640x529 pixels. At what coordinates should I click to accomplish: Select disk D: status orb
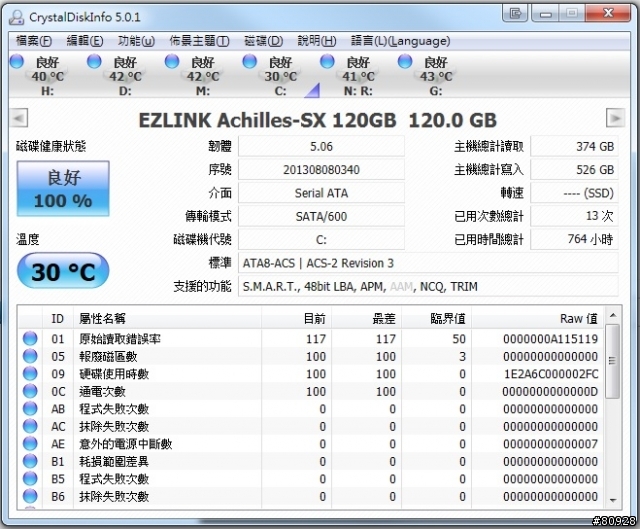click(x=94, y=61)
